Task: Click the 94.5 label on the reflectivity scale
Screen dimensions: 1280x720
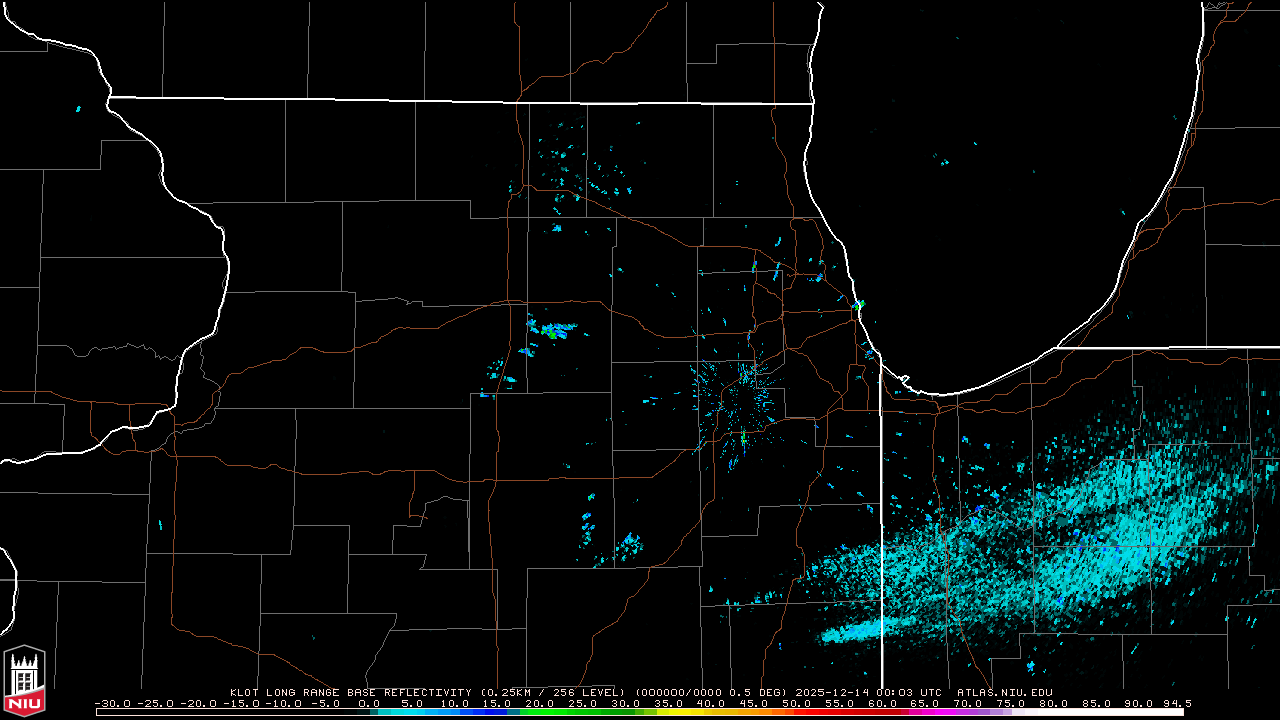Action: coord(1174,703)
